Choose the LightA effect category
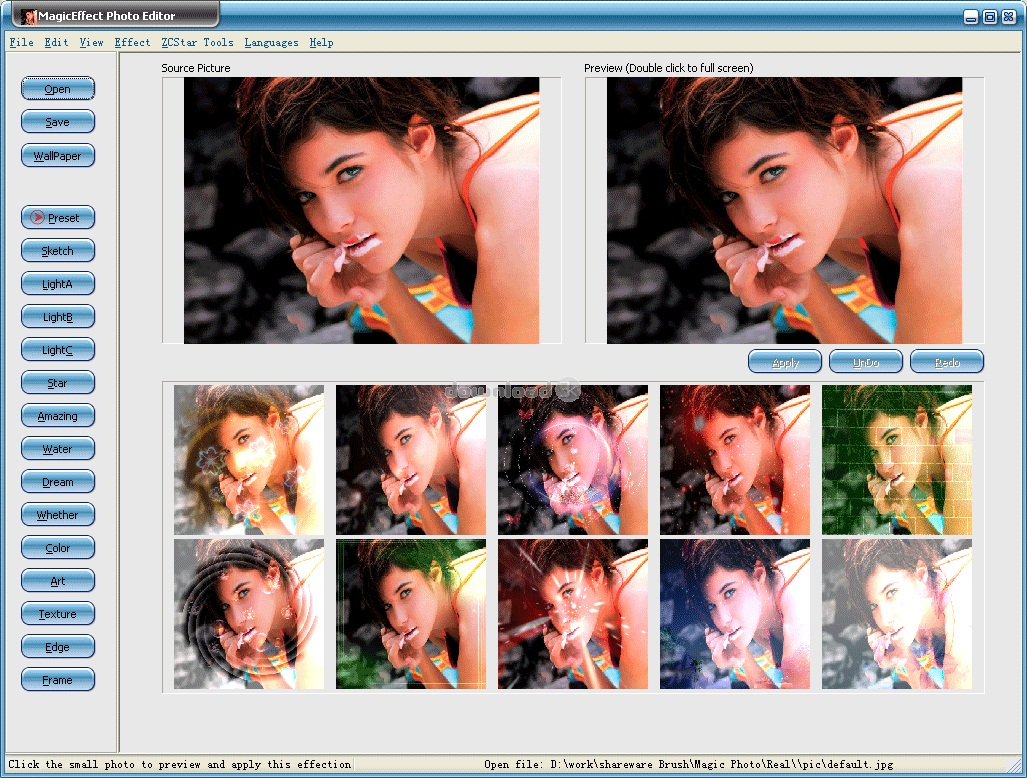The image size is (1027, 778). coord(58,284)
